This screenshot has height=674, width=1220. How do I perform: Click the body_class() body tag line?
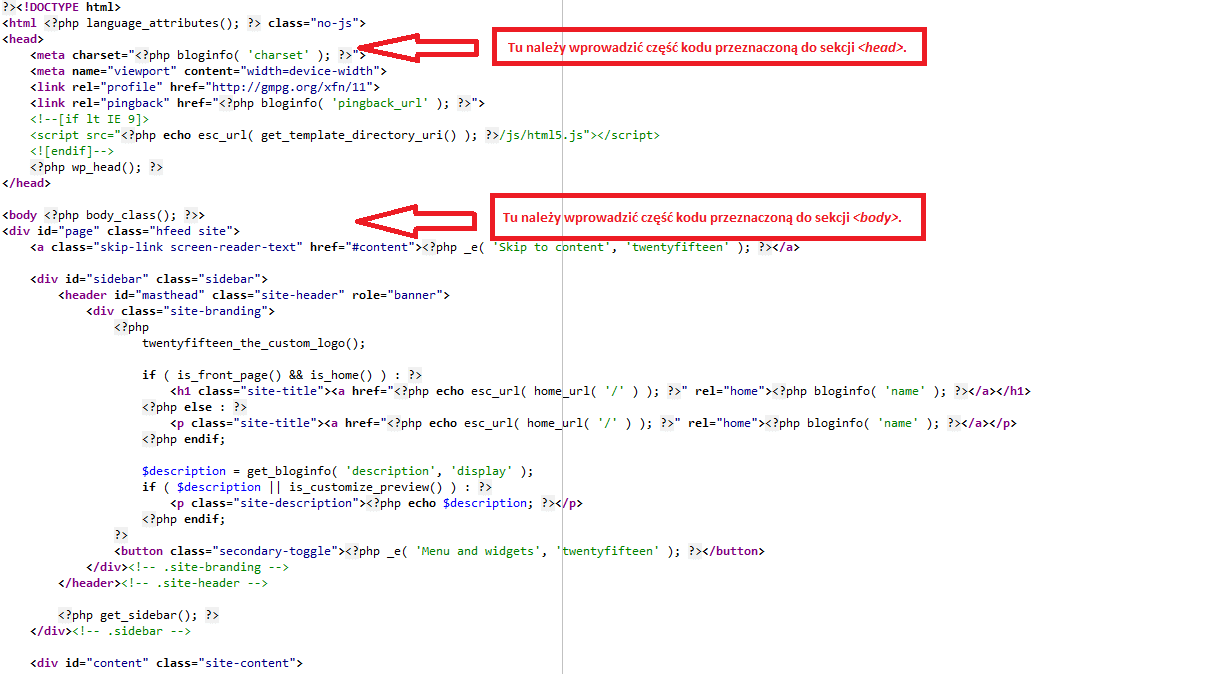point(104,215)
